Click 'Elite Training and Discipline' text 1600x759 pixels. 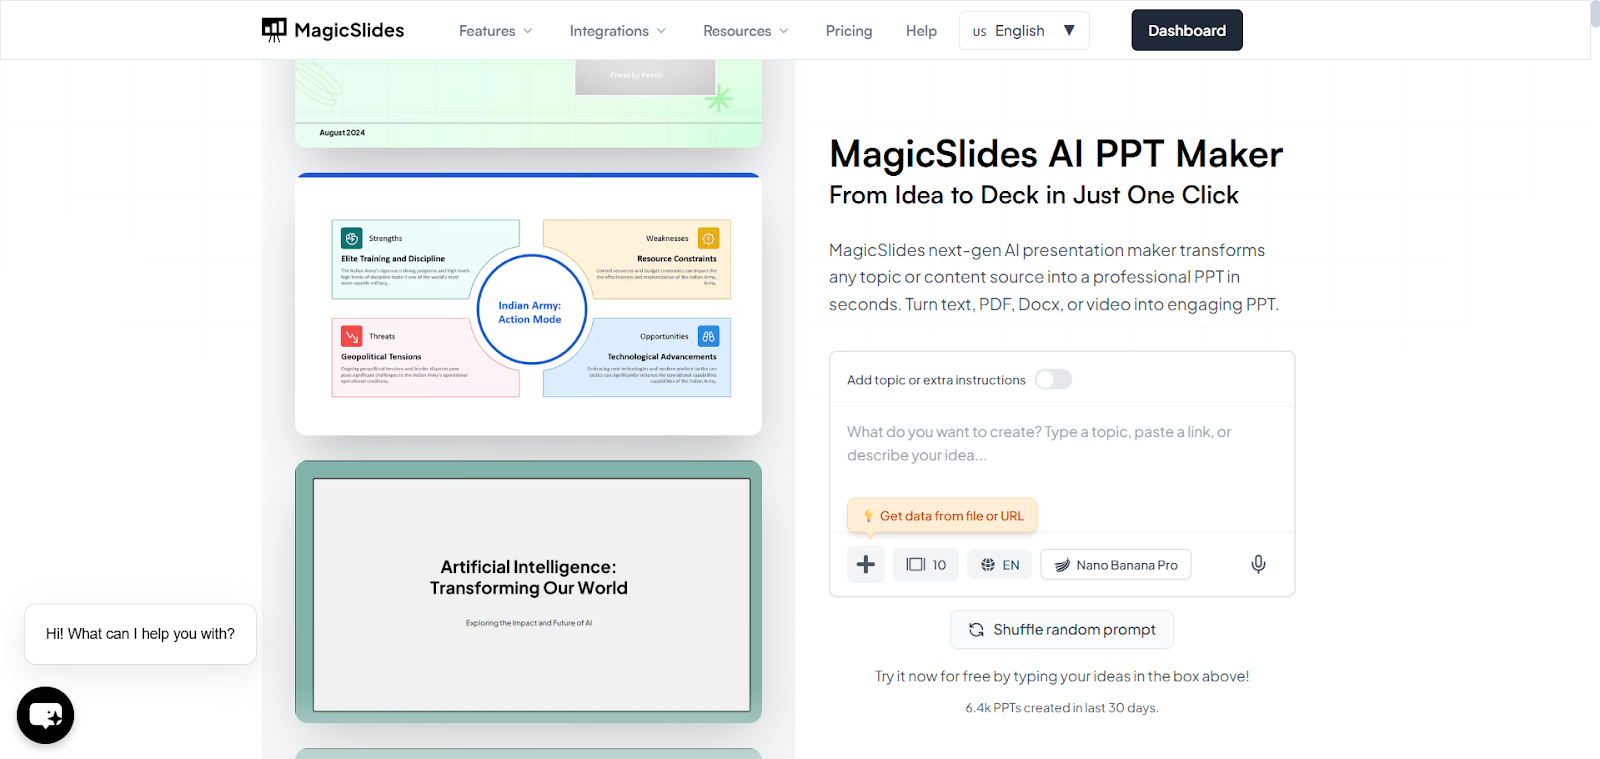(x=393, y=259)
